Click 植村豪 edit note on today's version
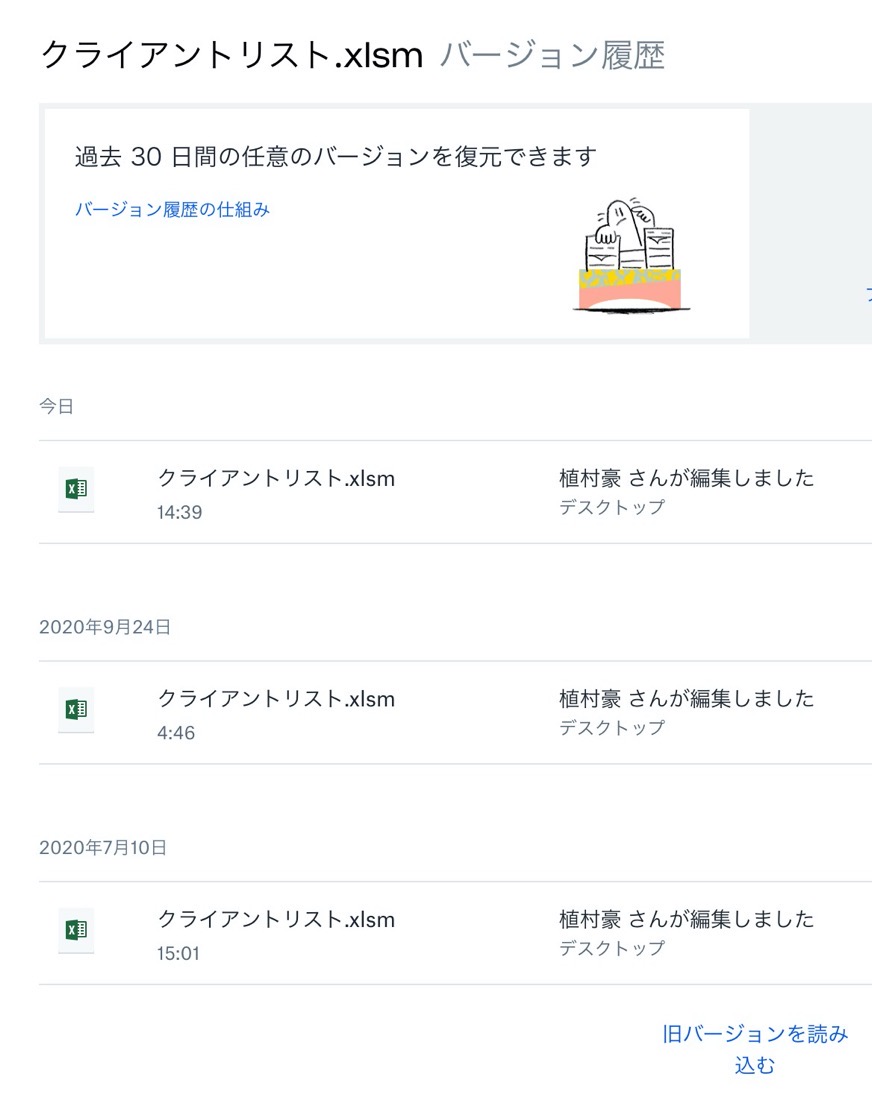 [x=686, y=478]
